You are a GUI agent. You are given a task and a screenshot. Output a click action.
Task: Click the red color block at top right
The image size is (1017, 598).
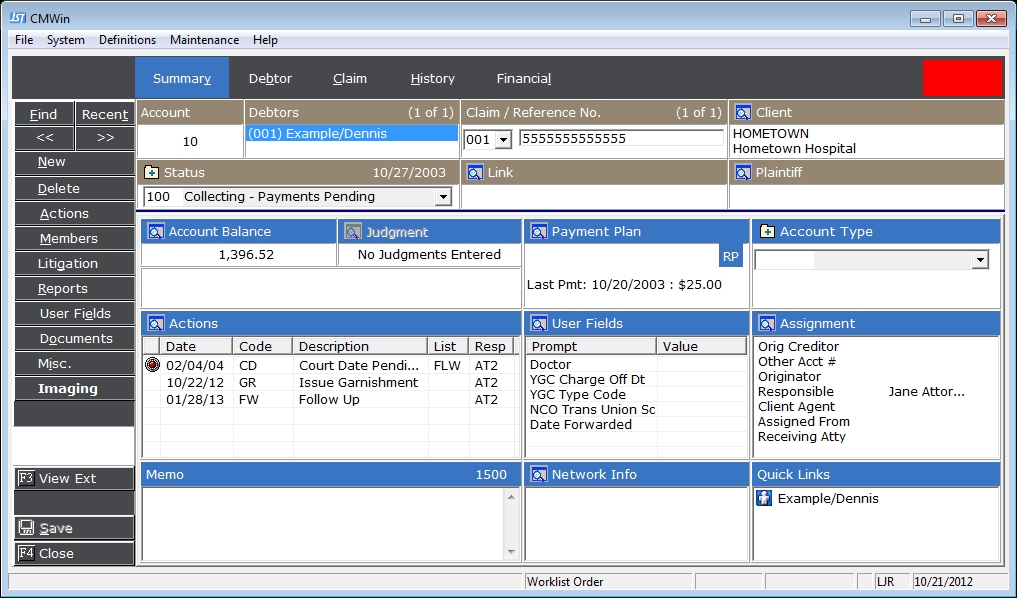962,78
